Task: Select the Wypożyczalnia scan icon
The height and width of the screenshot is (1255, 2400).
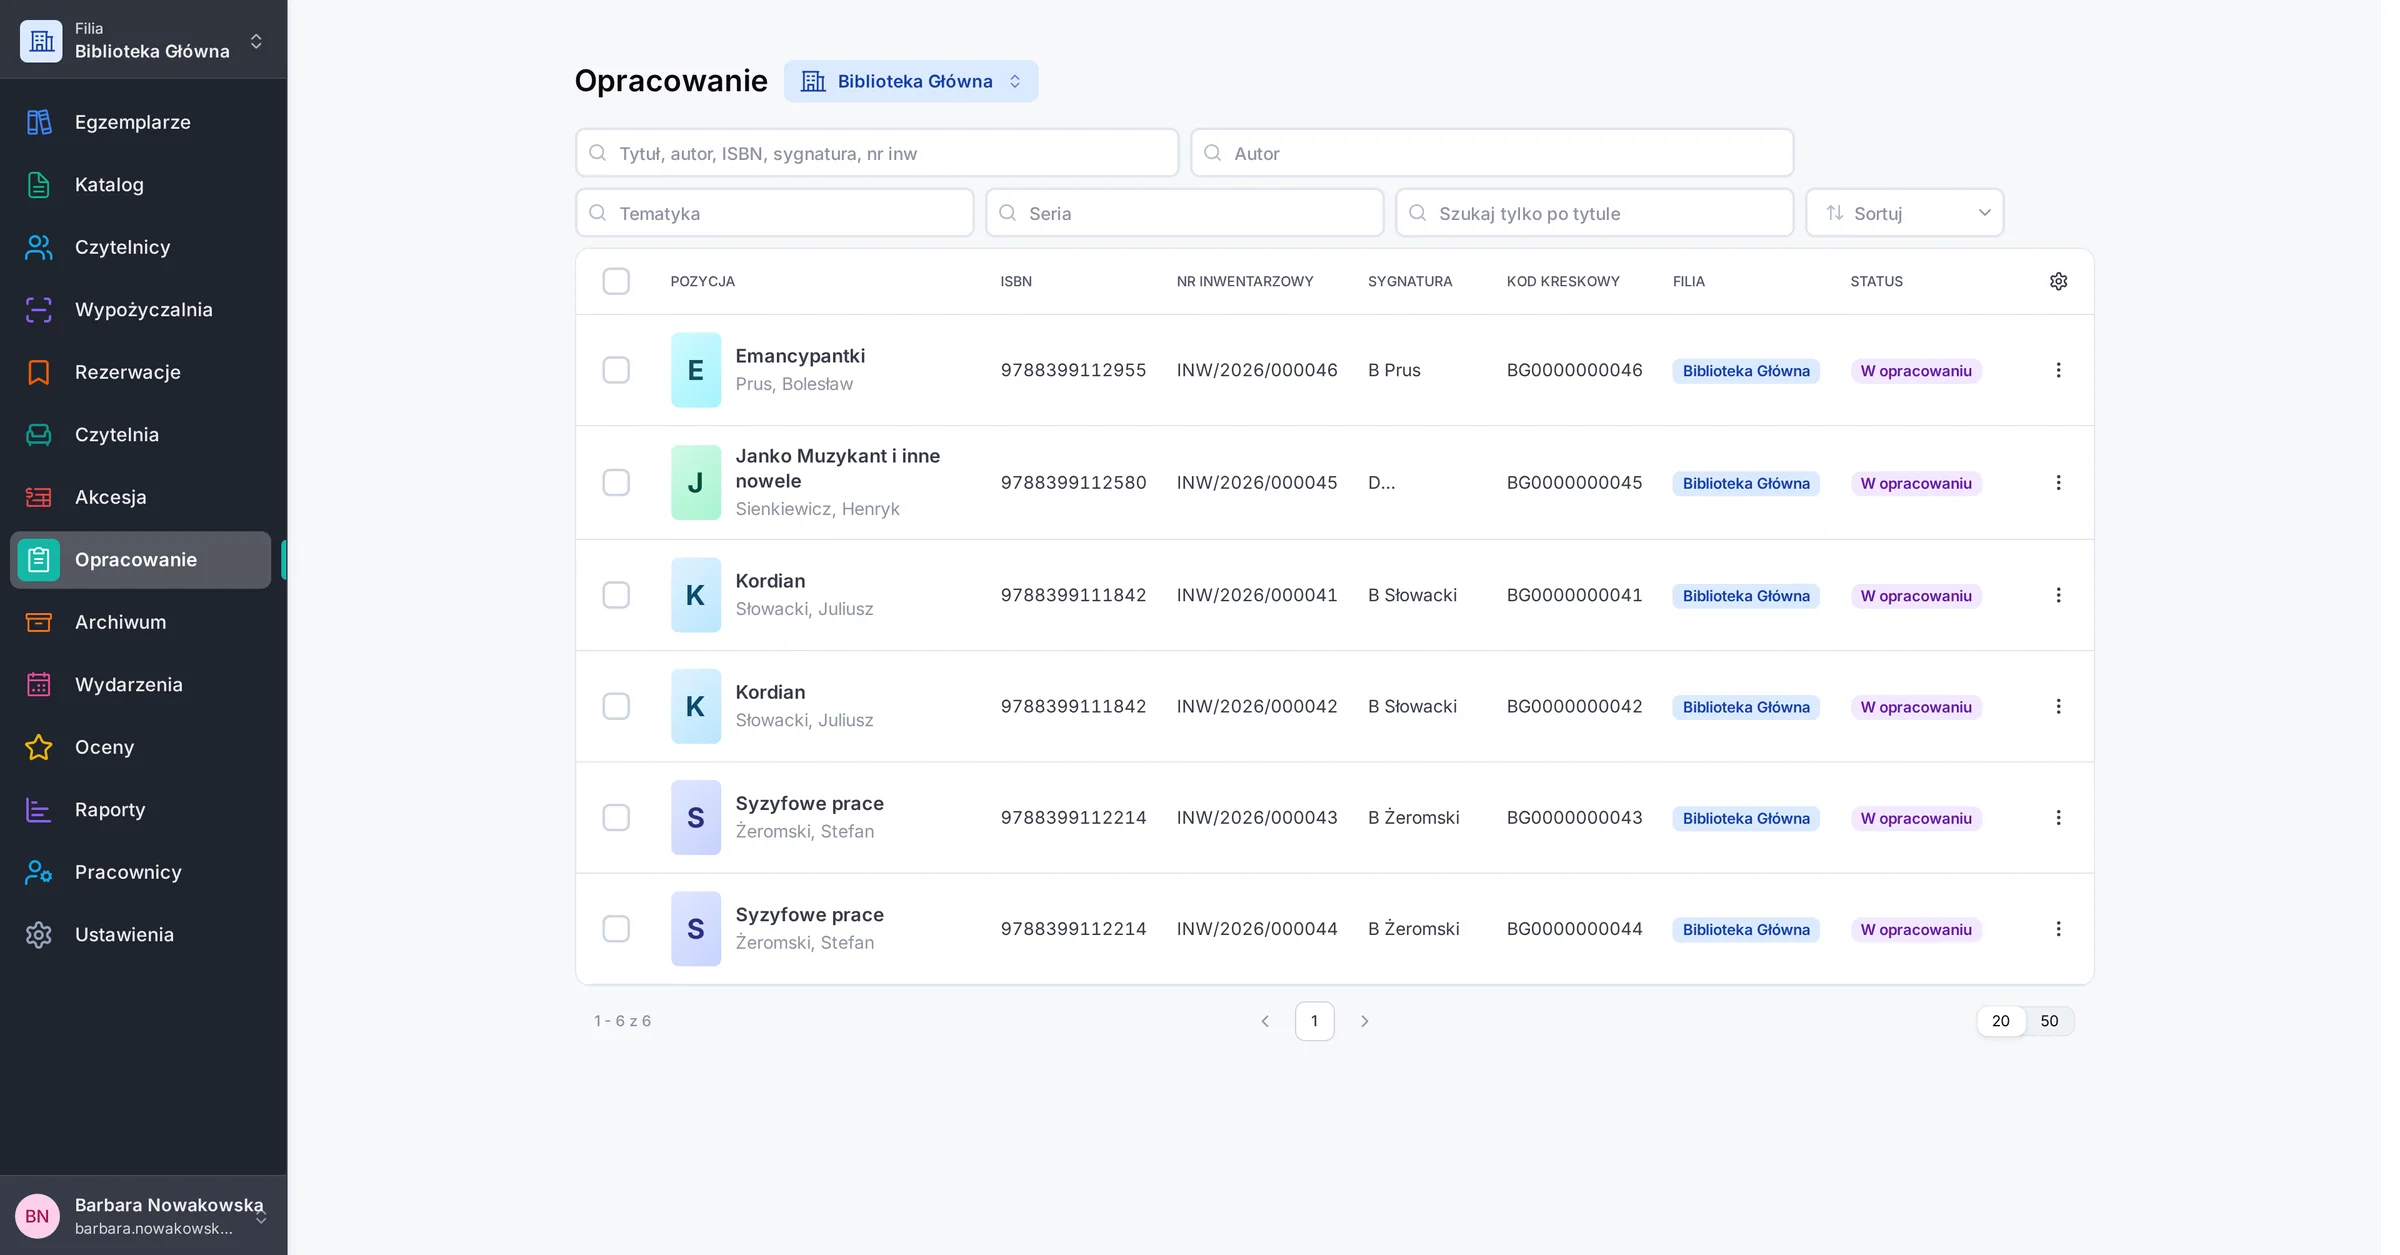Action: 39,310
